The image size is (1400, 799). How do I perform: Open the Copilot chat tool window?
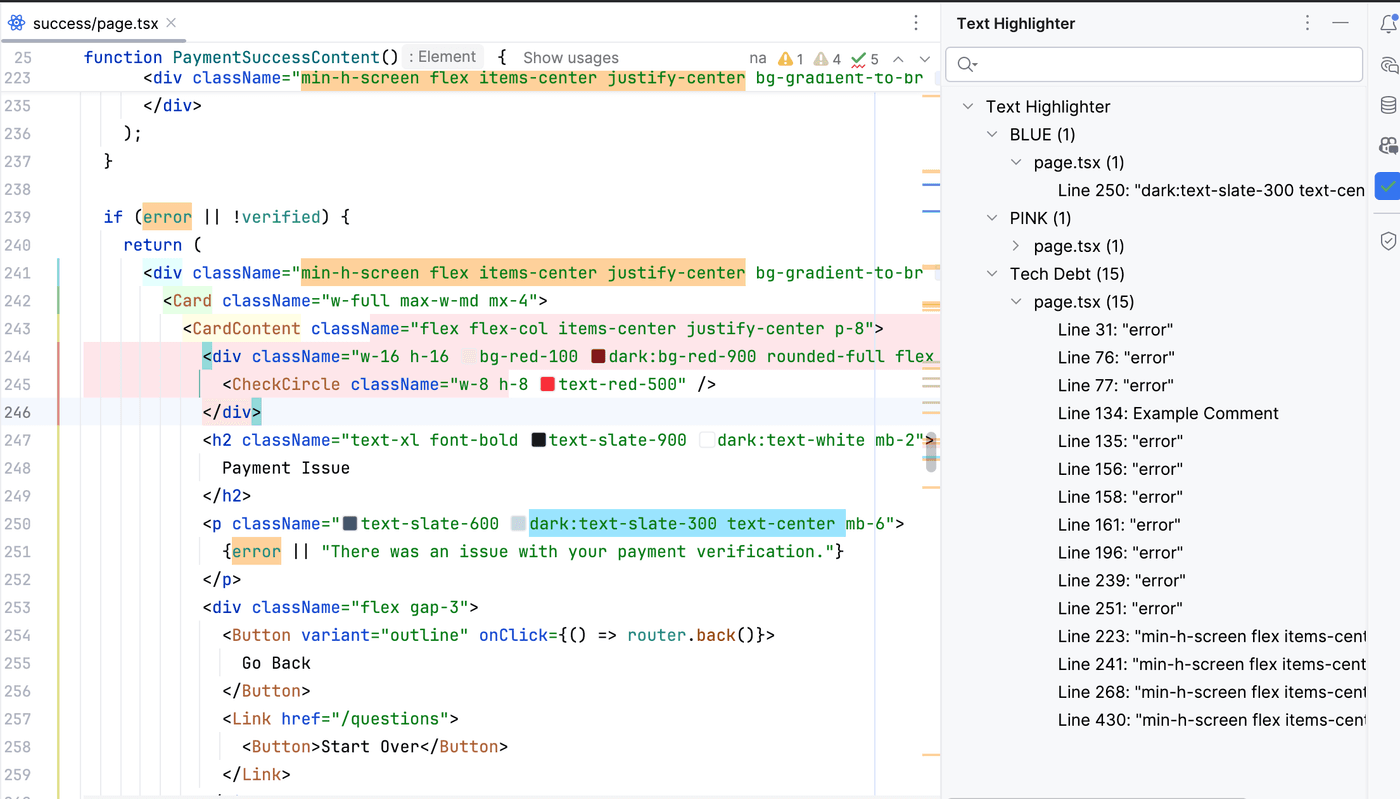(1388, 146)
